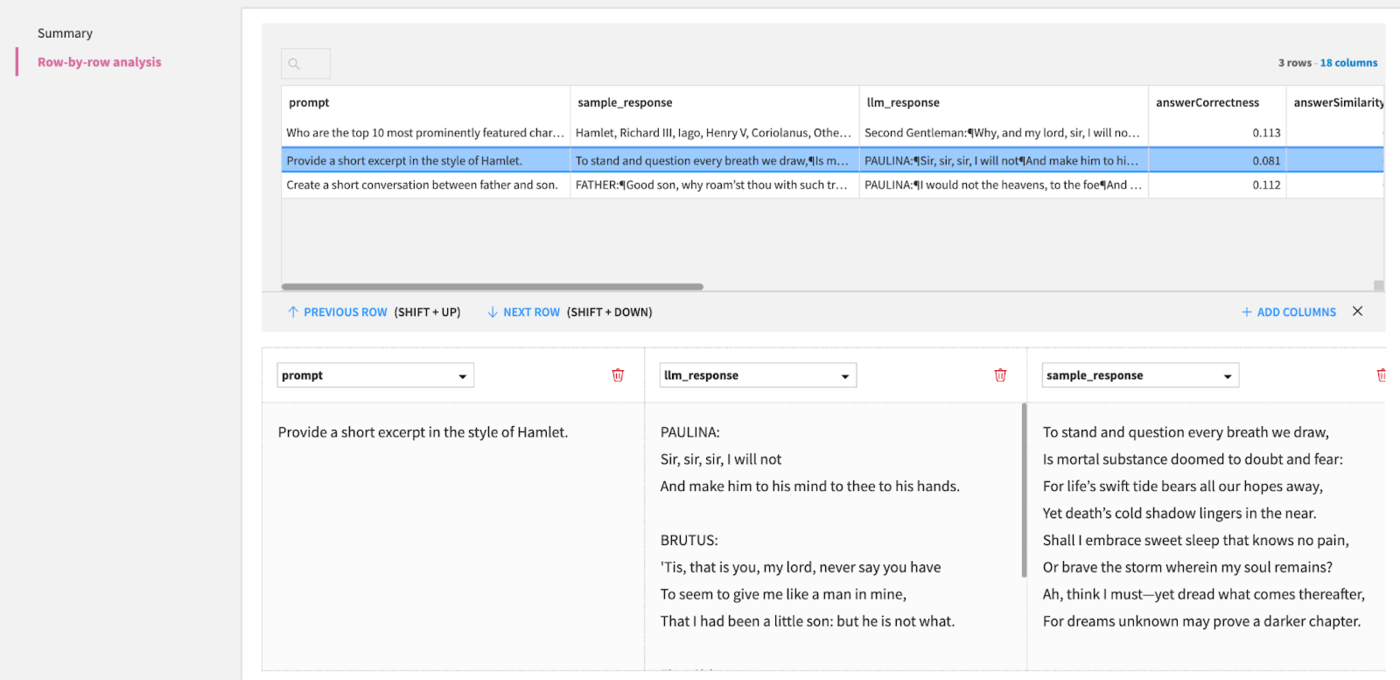1400x680 pixels.
Task: Select the father and son conversation row
Action: pyautogui.click(x=424, y=185)
